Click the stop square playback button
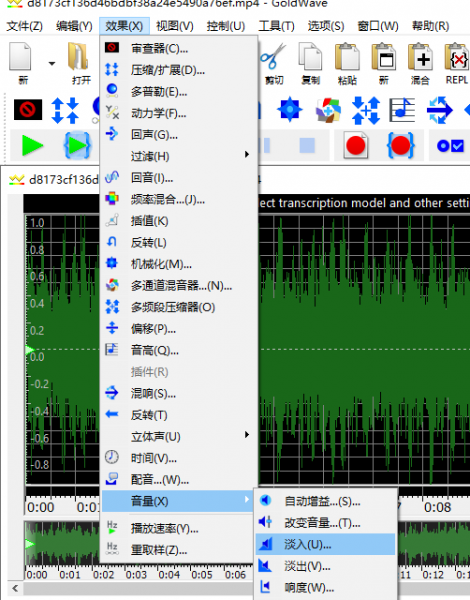 coord(307,145)
